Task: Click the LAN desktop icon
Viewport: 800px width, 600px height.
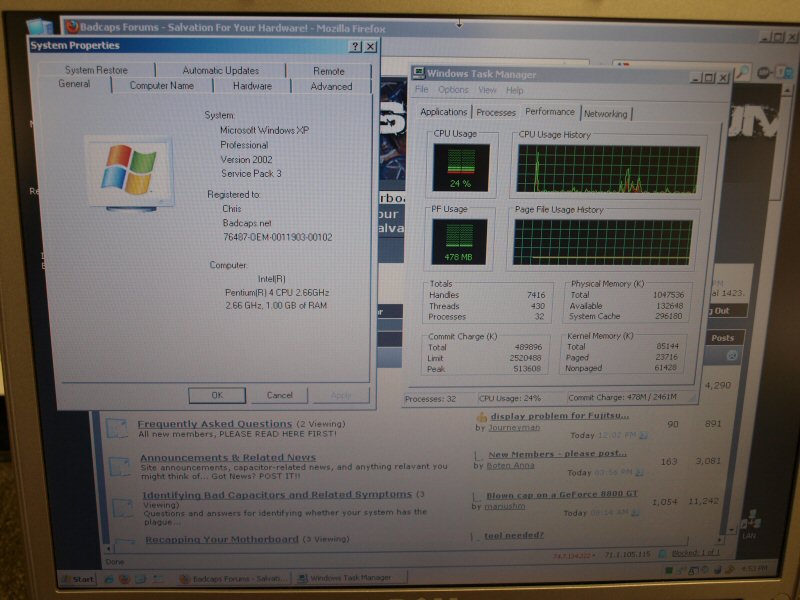Action: click(x=750, y=524)
